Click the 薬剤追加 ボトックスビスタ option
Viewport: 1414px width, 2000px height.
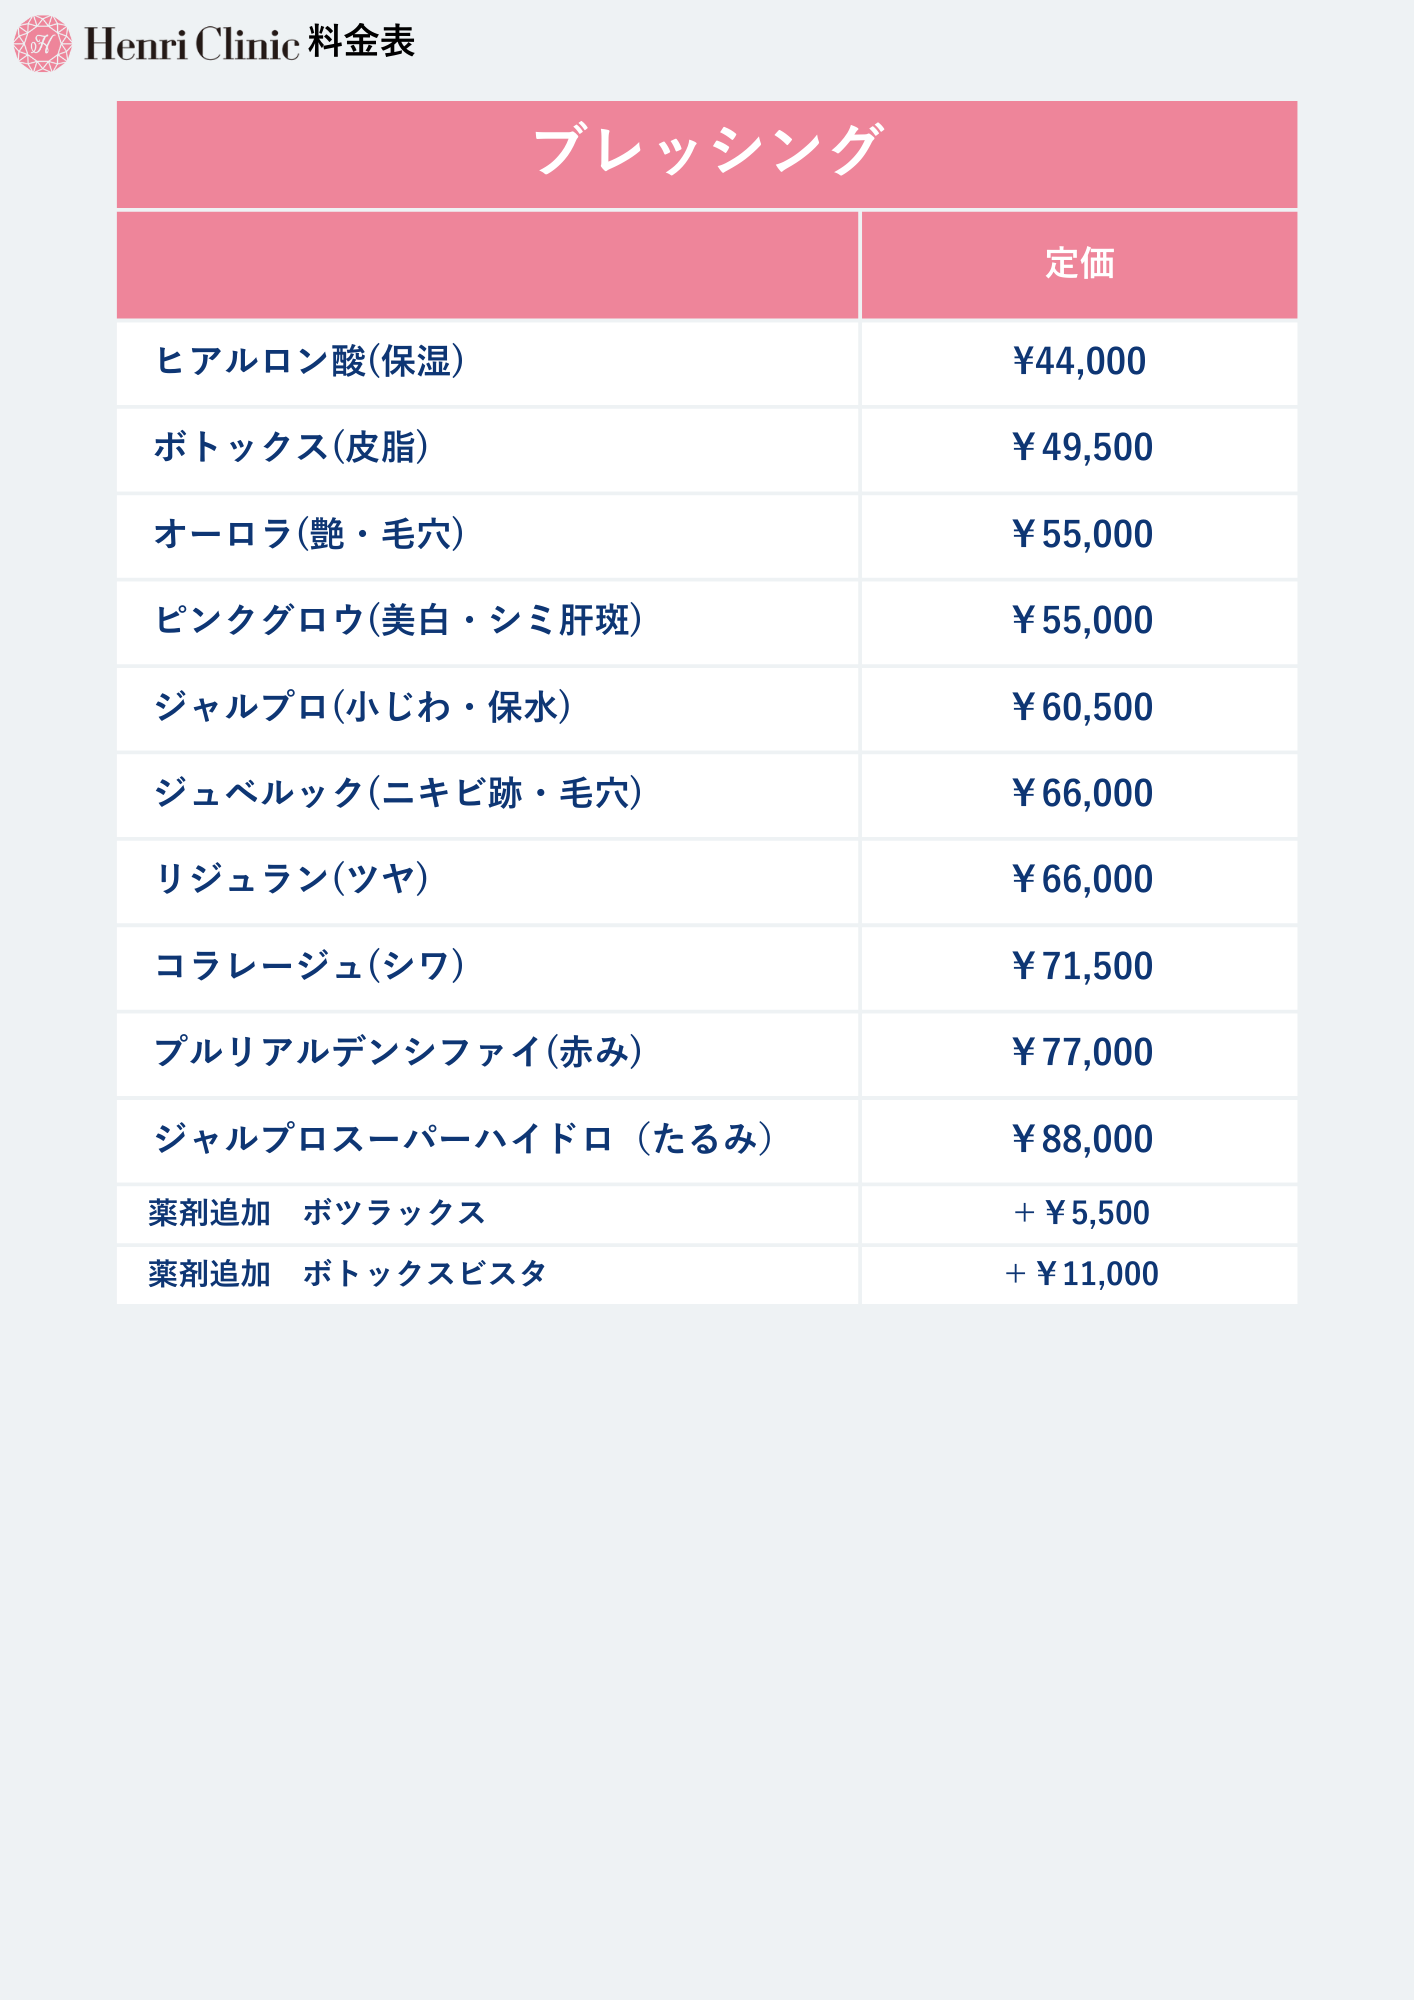pyautogui.click(x=347, y=1273)
